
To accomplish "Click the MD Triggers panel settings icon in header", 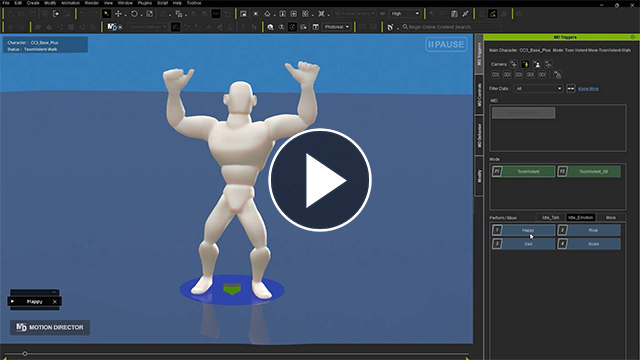I will click(x=633, y=37).
